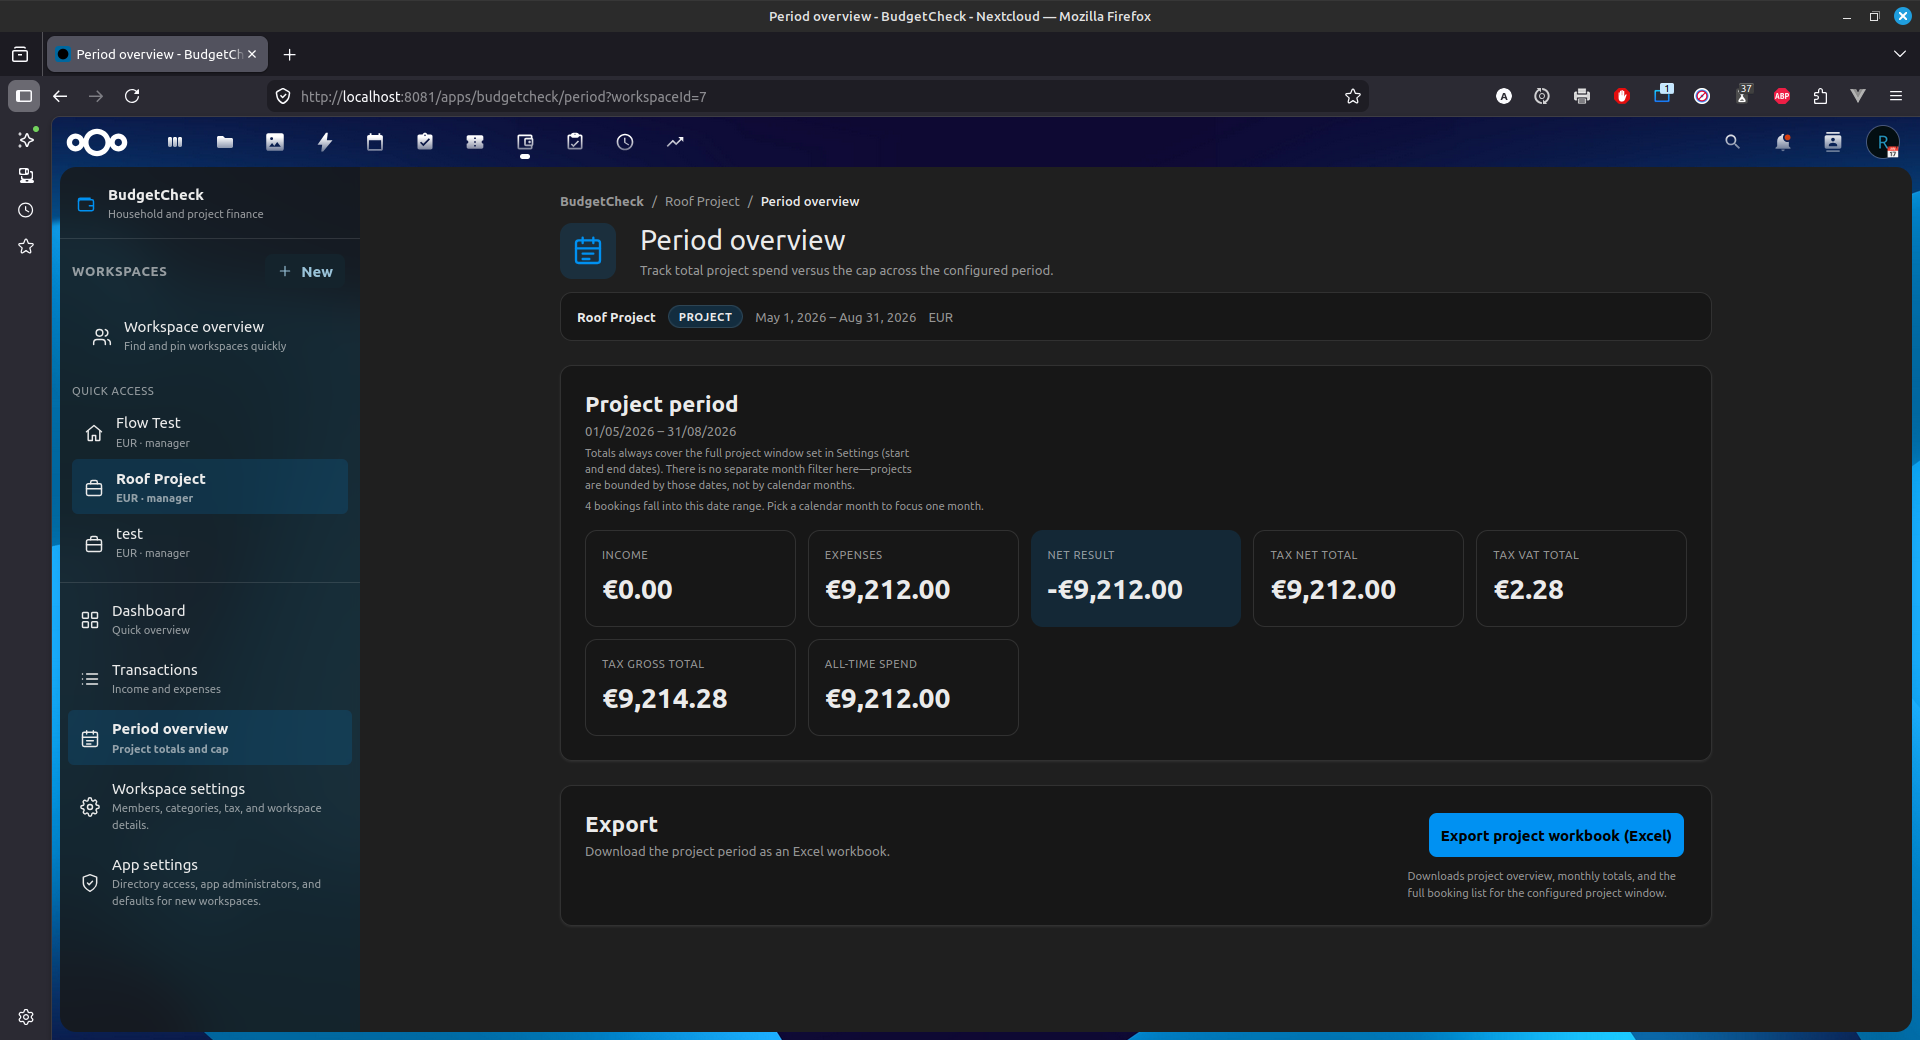1920x1040 pixels.
Task: Open the Firefox extensions puzzle icon
Action: (x=1820, y=96)
